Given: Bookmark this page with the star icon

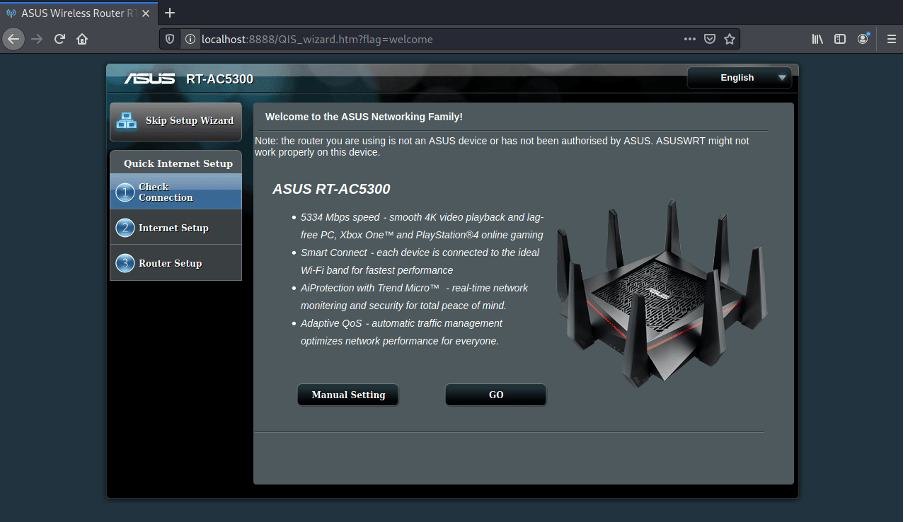Looking at the screenshot, I should coord(730,39).
